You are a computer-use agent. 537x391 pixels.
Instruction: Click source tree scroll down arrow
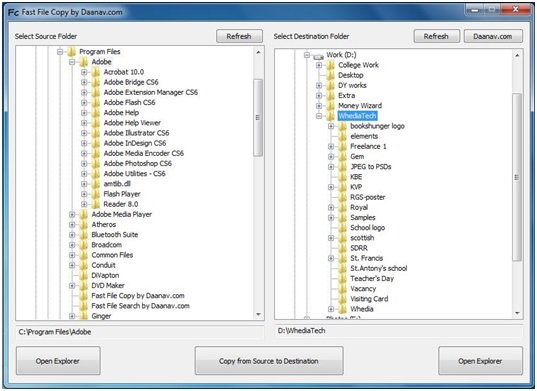259,314
